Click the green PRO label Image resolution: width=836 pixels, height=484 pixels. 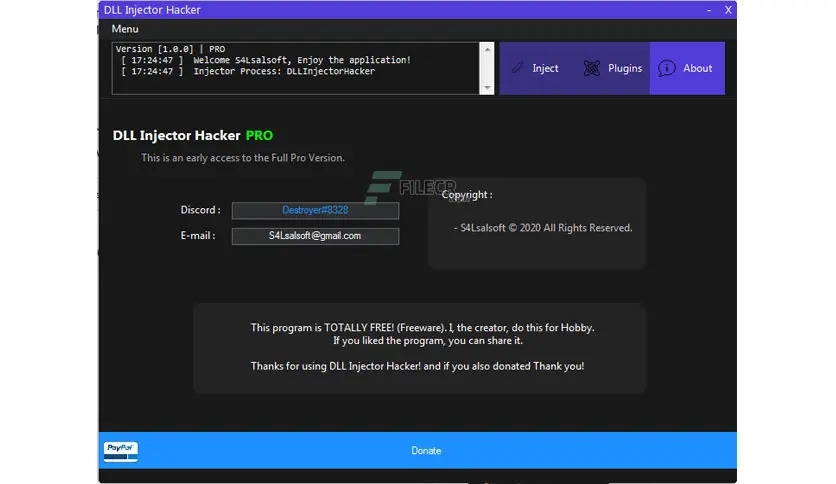[259, 135]
